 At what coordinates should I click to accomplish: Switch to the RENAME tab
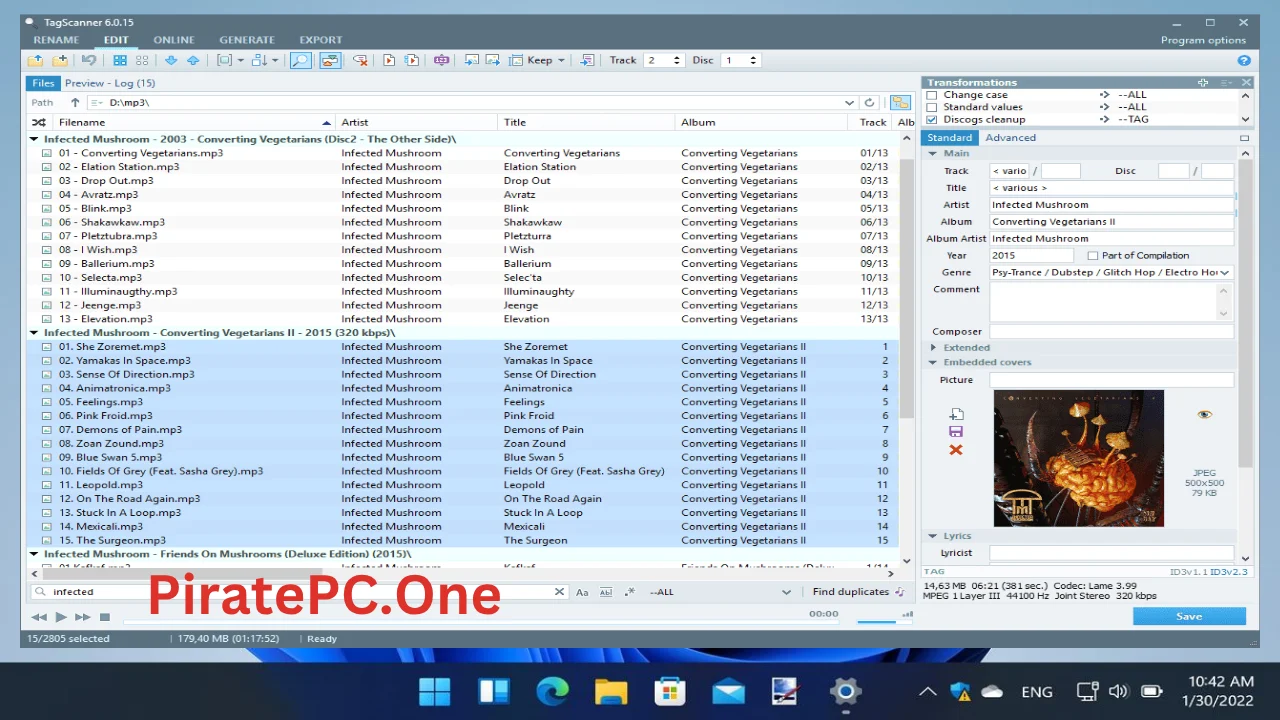tap(56, 40)
